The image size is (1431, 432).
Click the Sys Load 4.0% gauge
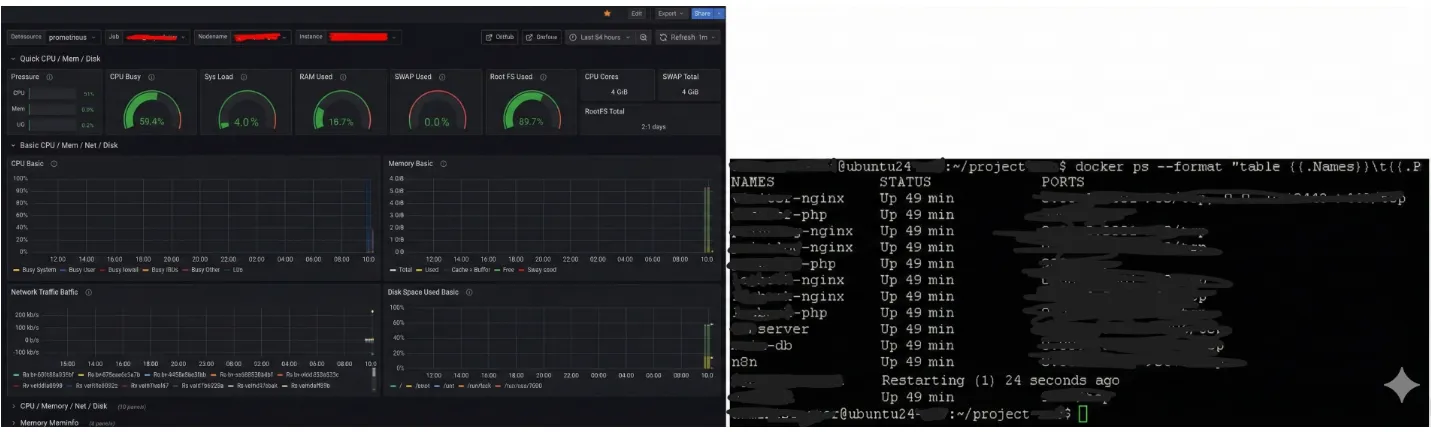point(246,110)
